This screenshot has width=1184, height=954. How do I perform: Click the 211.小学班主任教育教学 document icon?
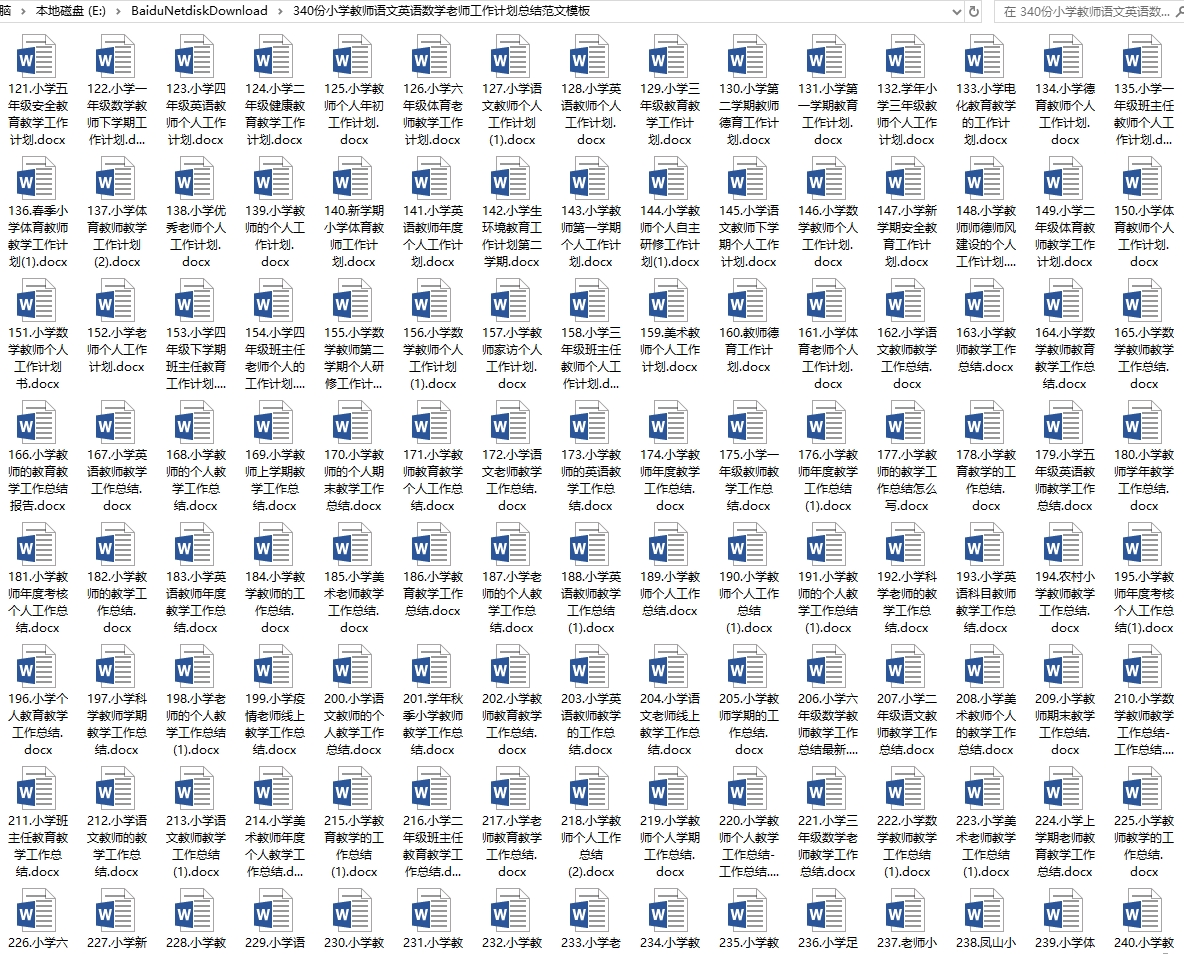(x=38, y=790)
